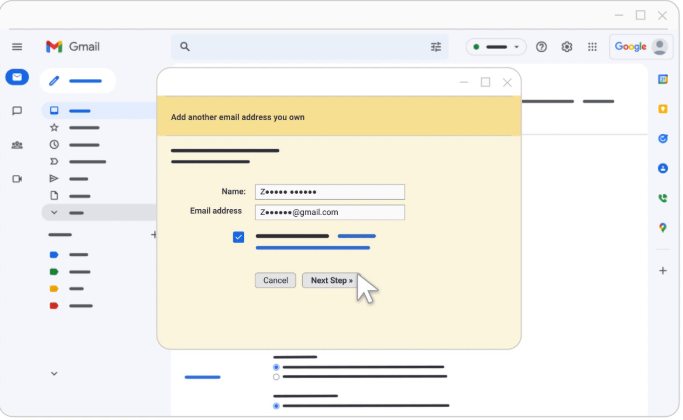Open the Important label icon
The image size is (683, 420).
point(54,161)
